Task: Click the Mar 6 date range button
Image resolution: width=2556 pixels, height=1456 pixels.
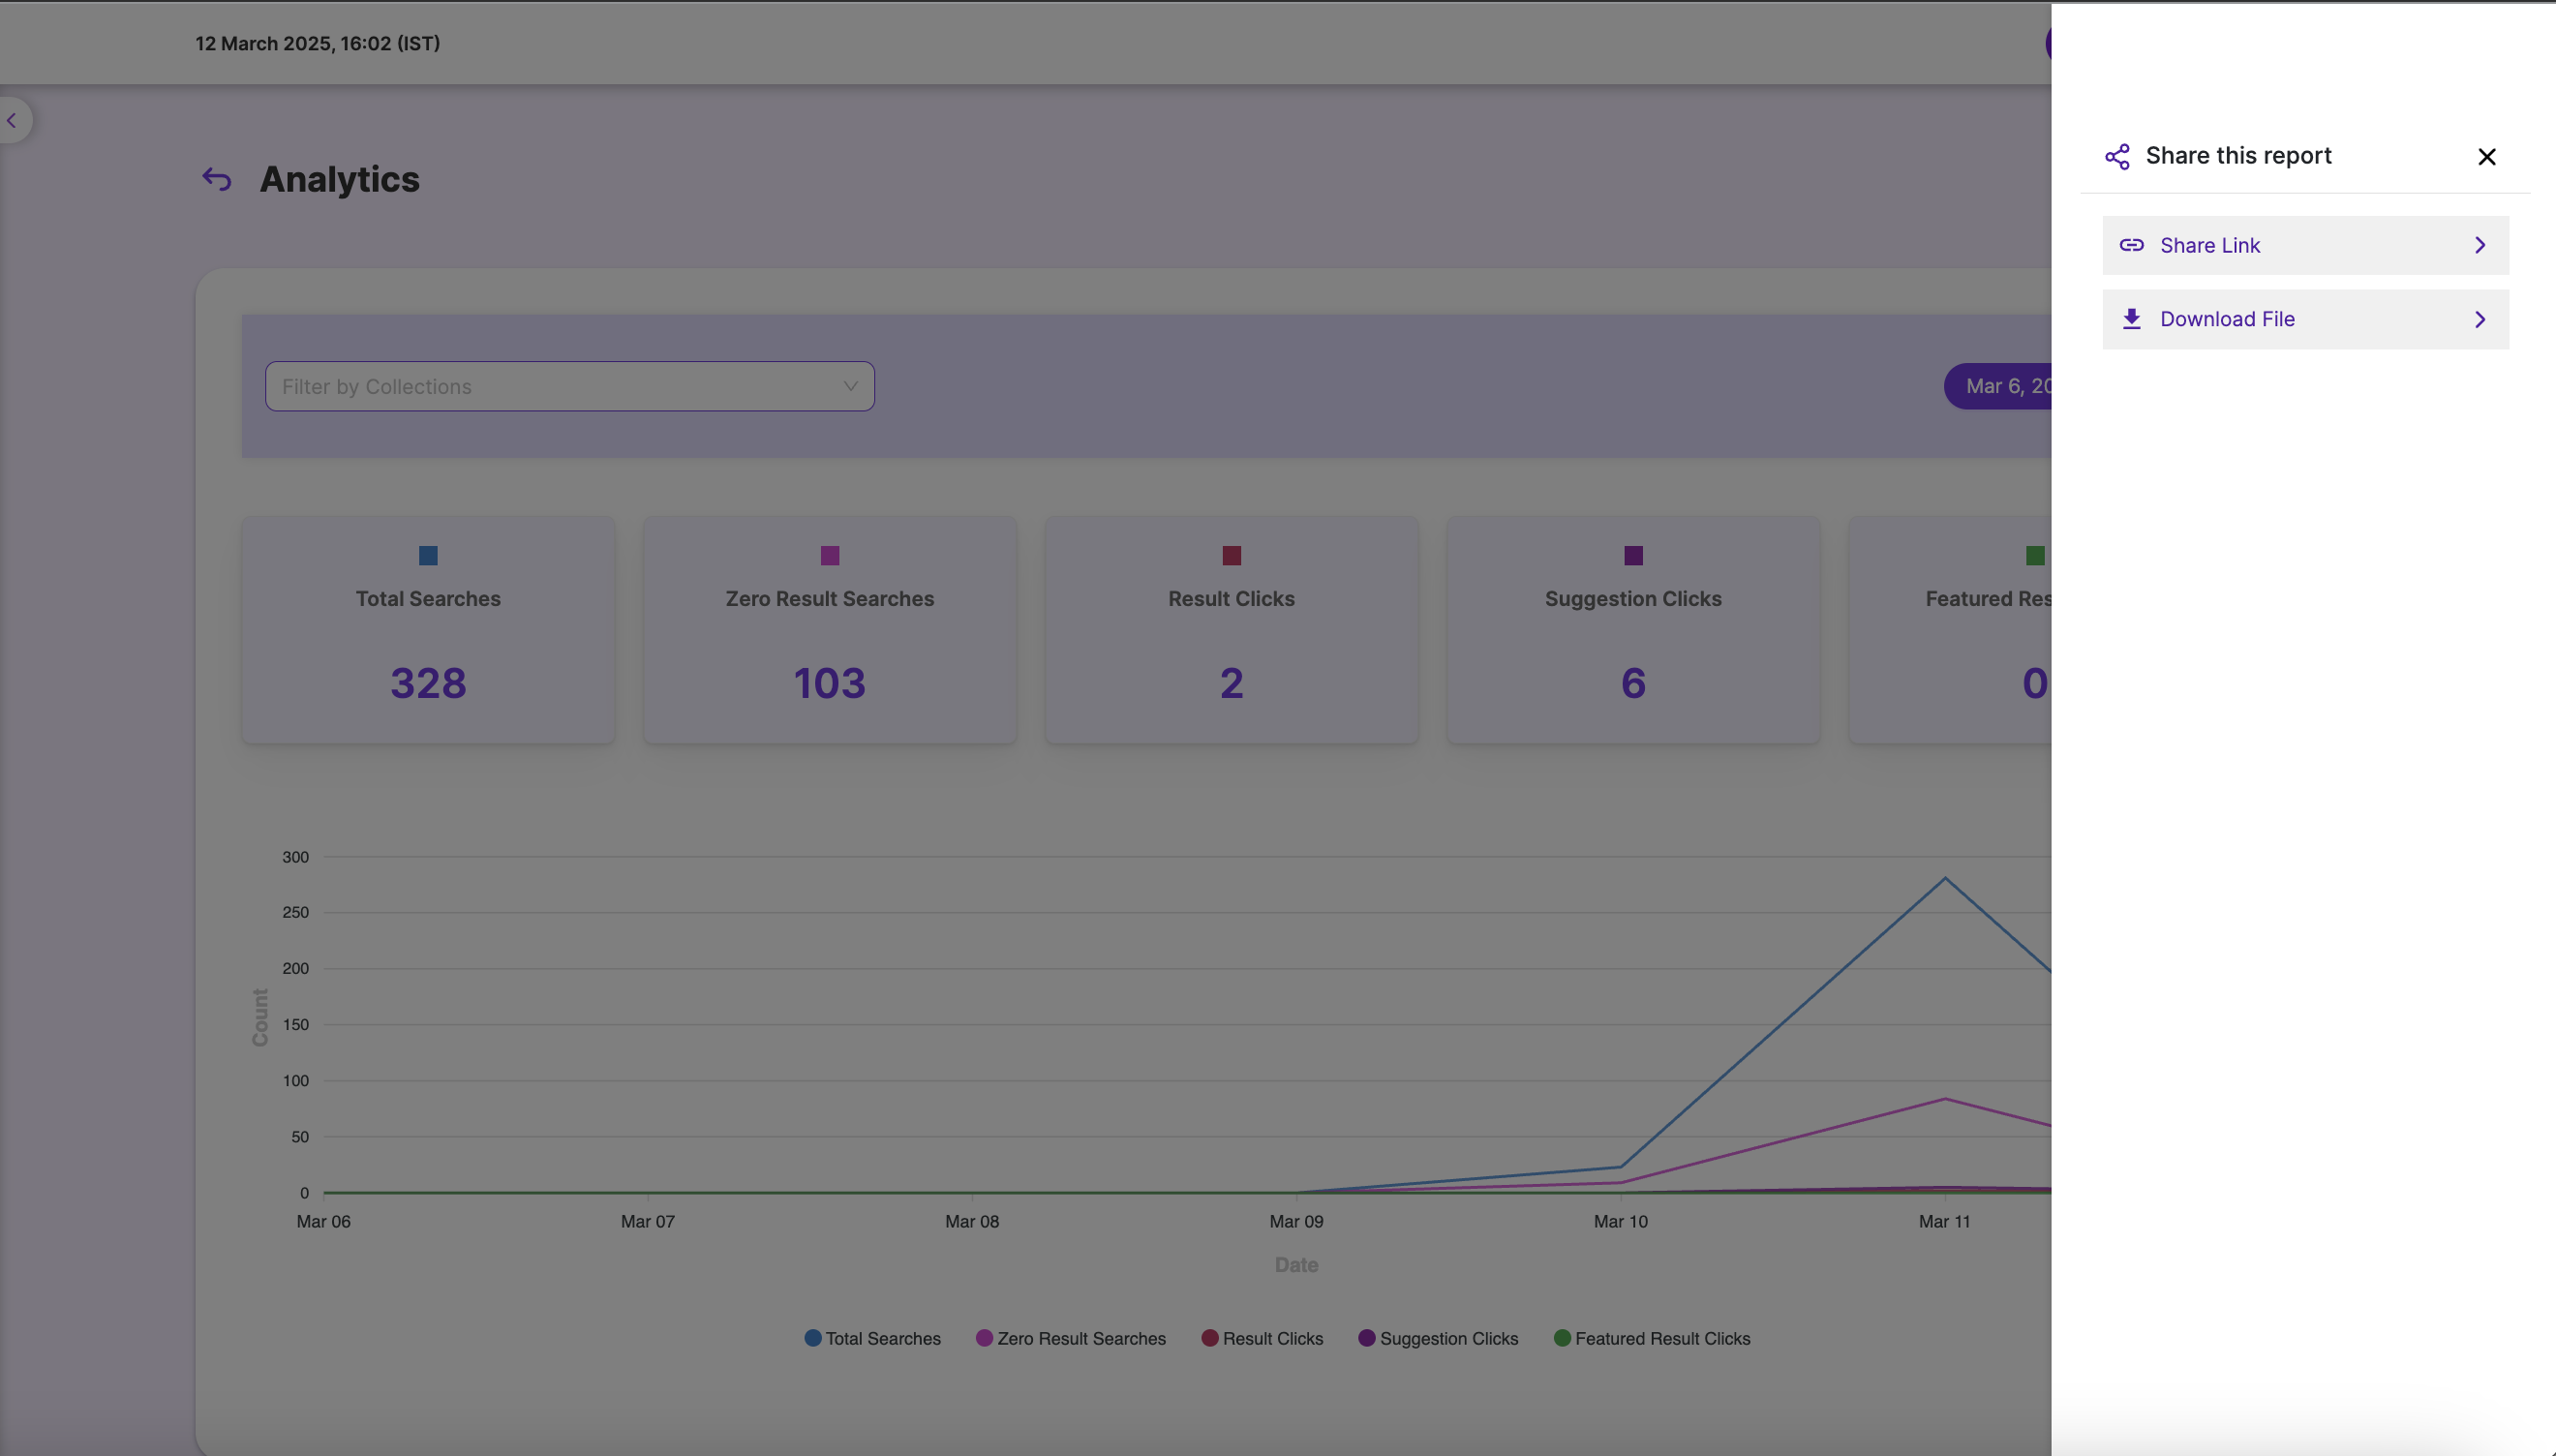Action: pyautogui.click(x=1999, y=386)
